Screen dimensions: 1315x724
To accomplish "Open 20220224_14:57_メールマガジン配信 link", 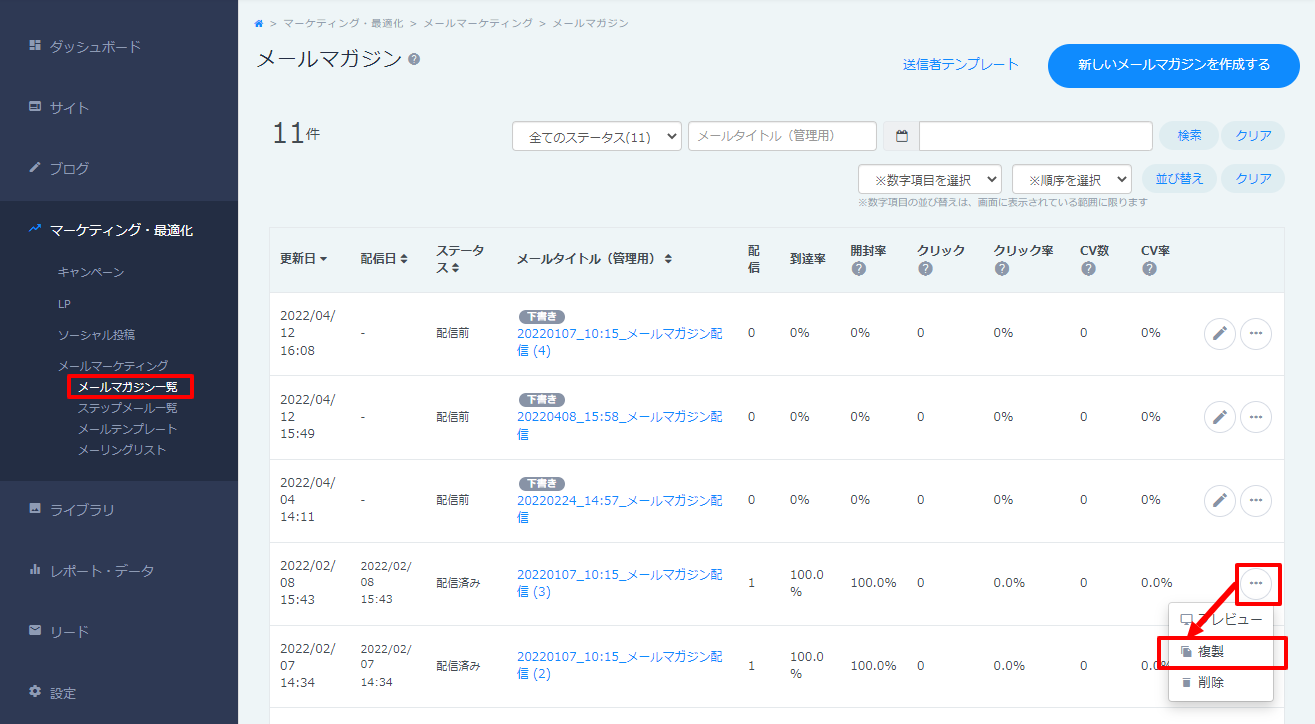I will click(619, 508).
